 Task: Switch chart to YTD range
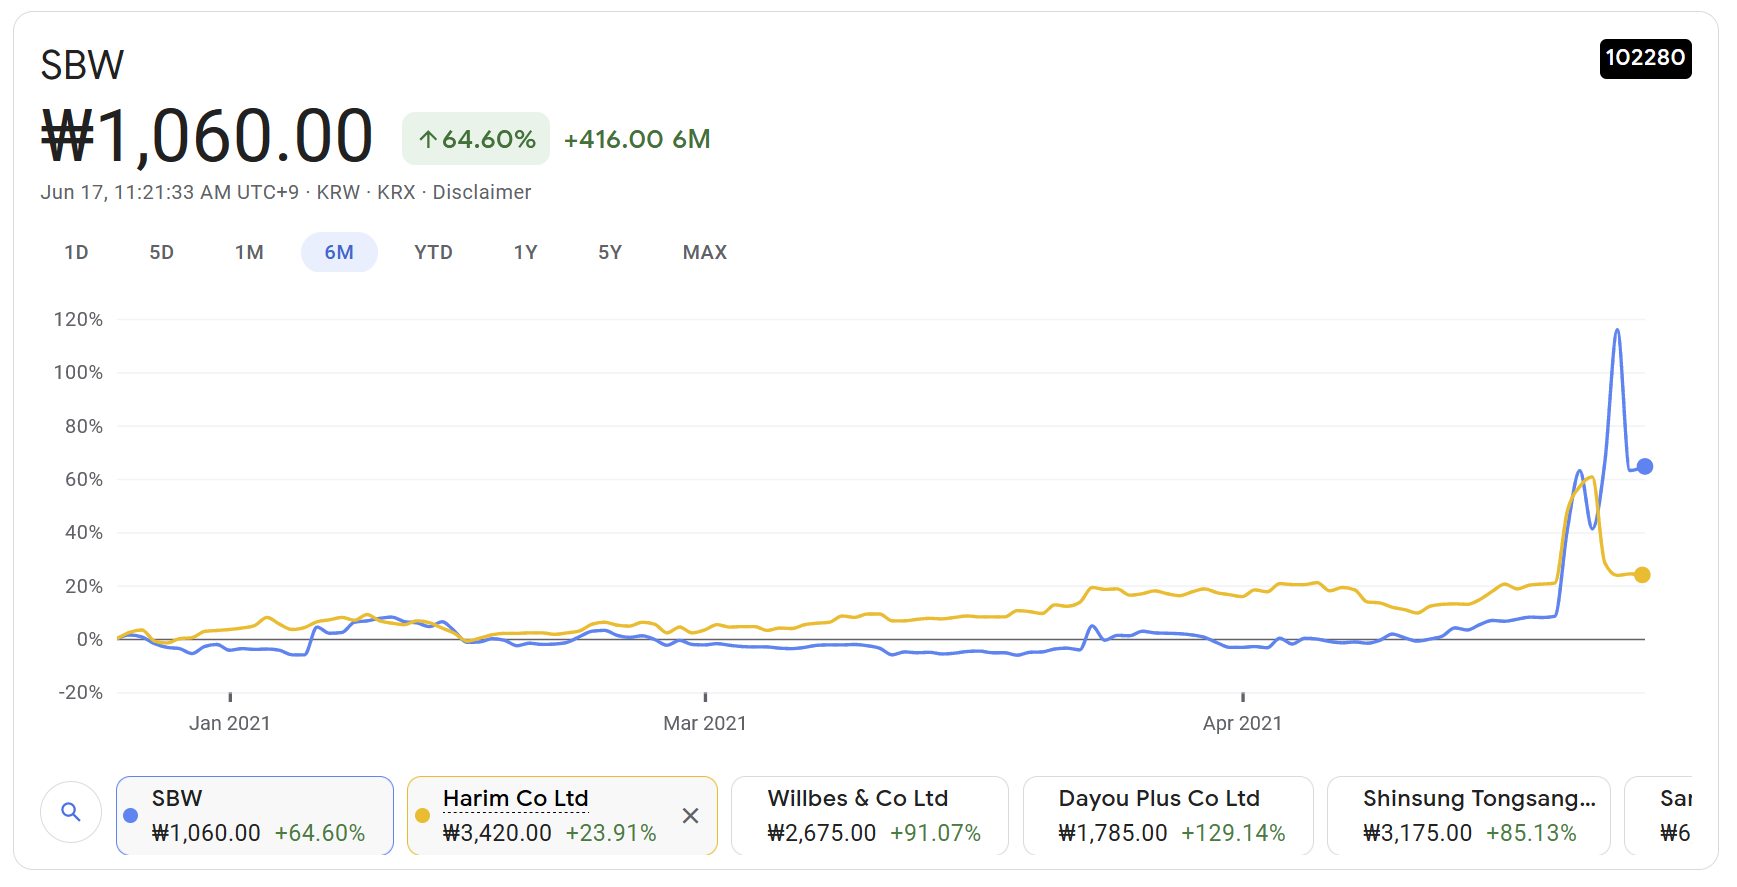click(x=433, y=253)
